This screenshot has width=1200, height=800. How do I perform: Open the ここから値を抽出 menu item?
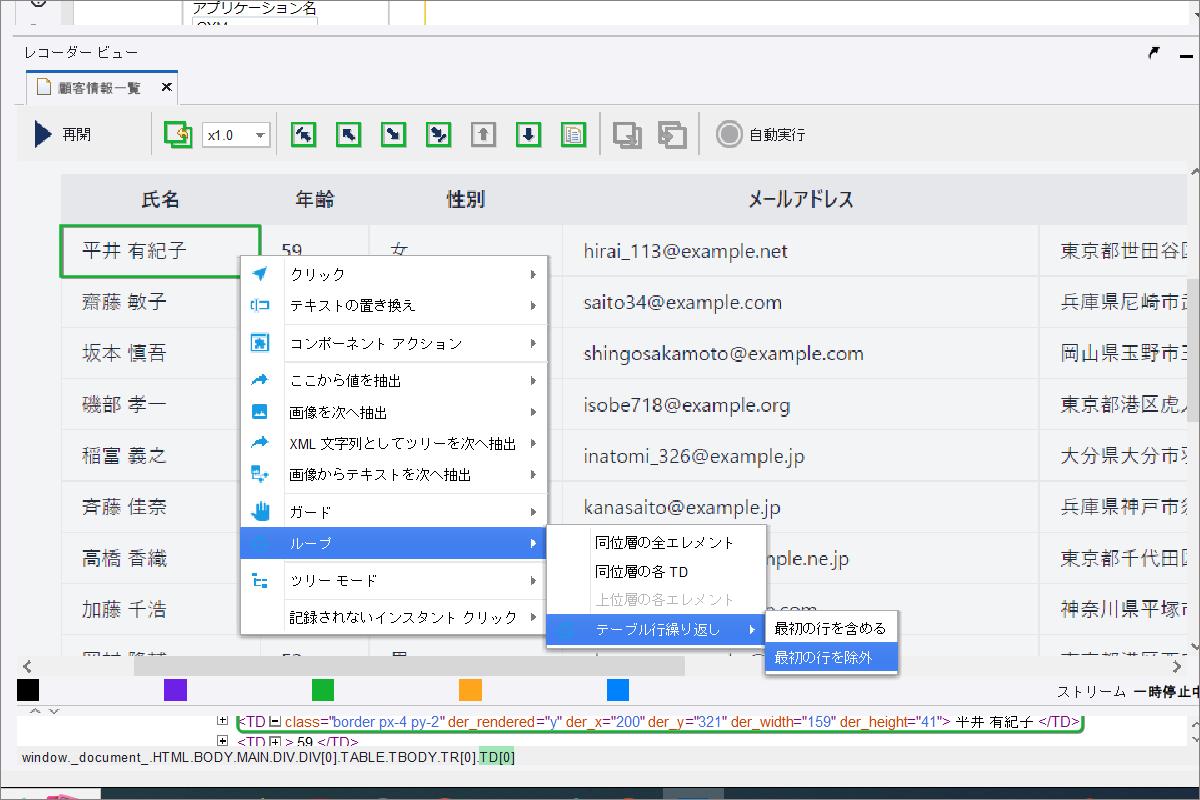(395, 381)
